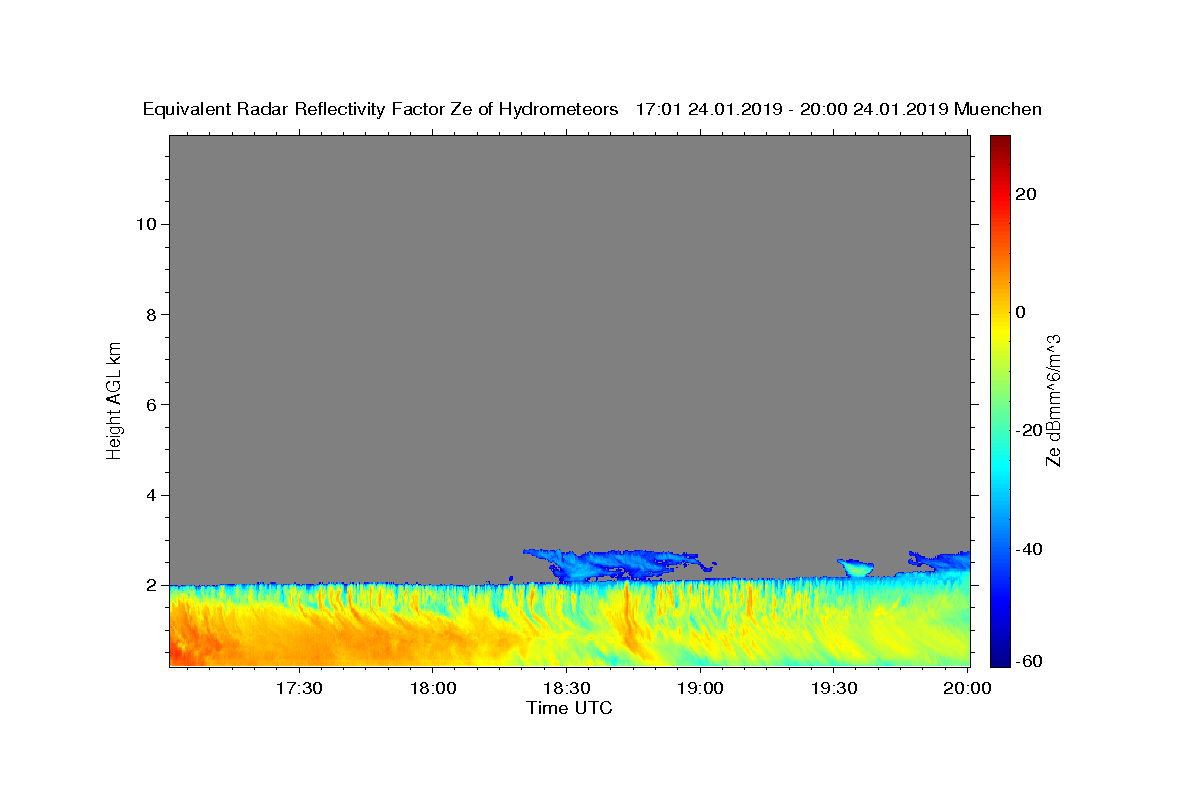Click the 'Ze dBmm^6/m^3' colorbar label
1200x800 pixels.
click(x=1053, y=400)
